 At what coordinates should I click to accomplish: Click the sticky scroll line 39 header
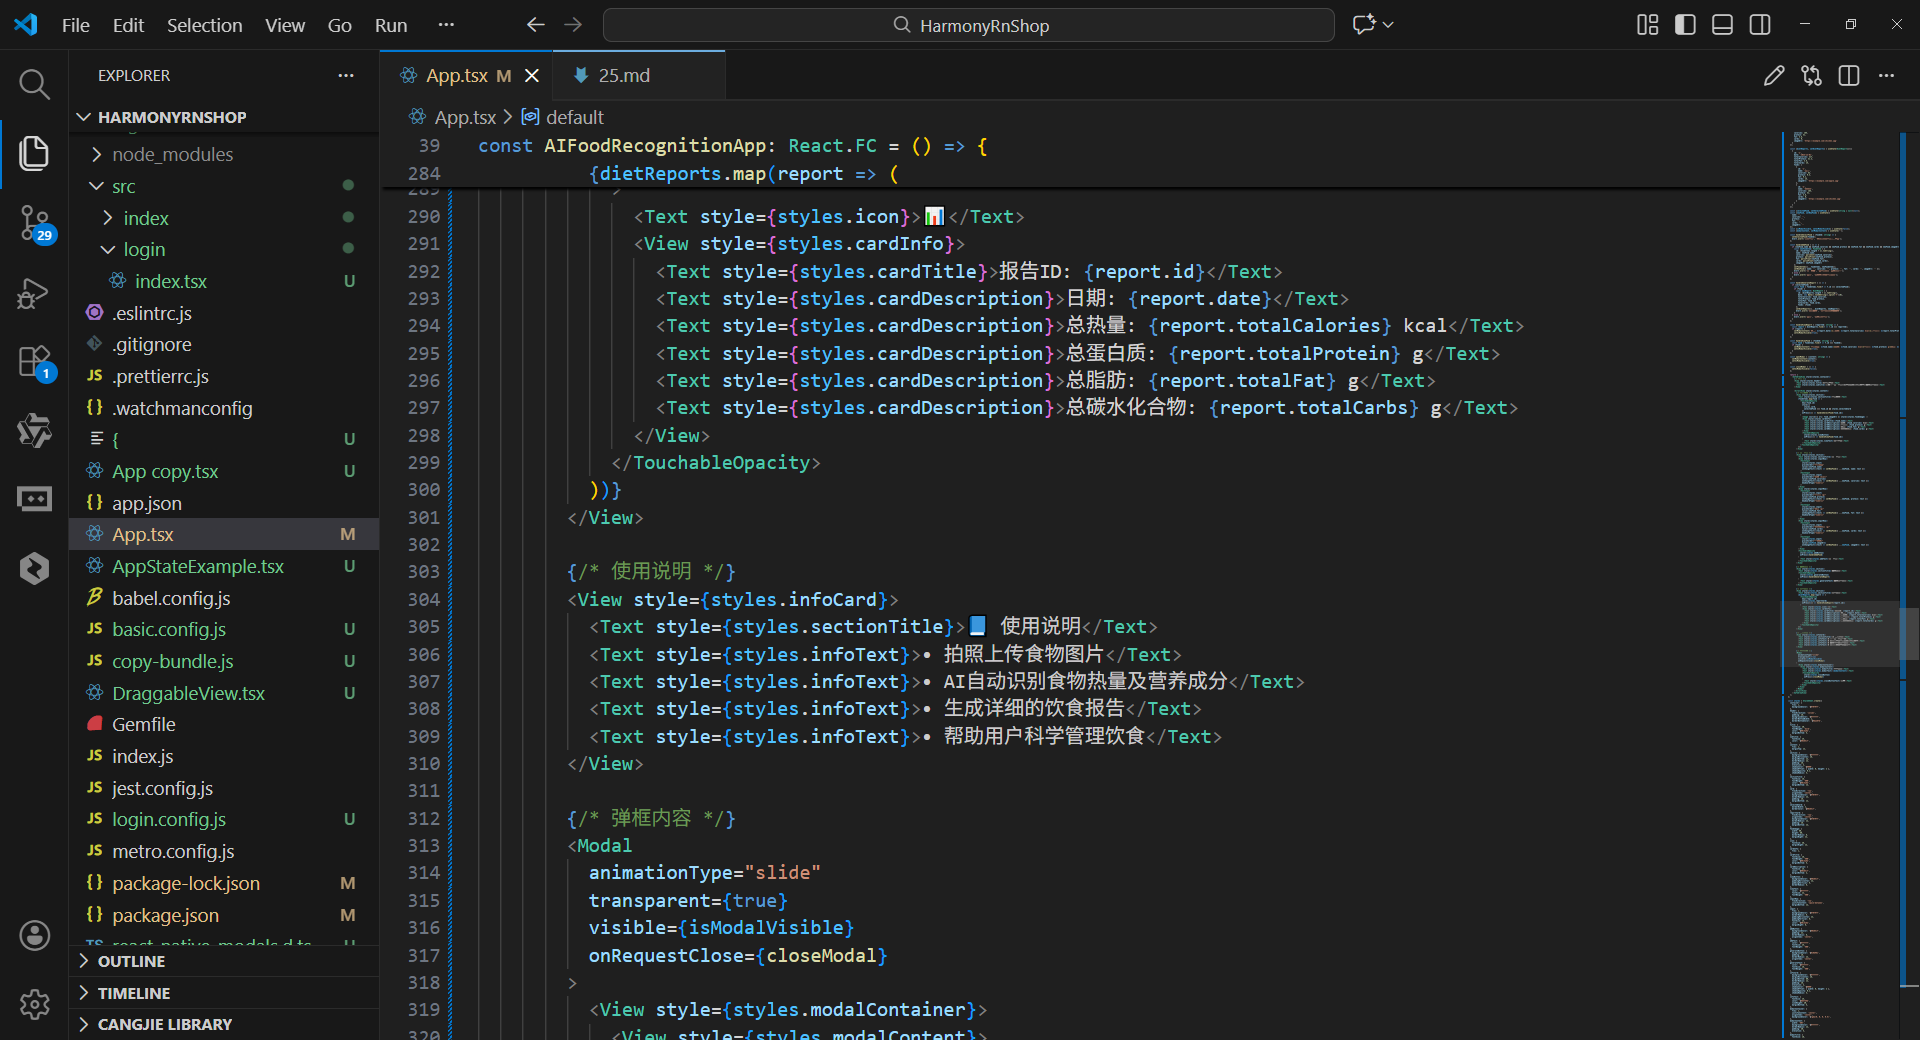click(1080, 146)
